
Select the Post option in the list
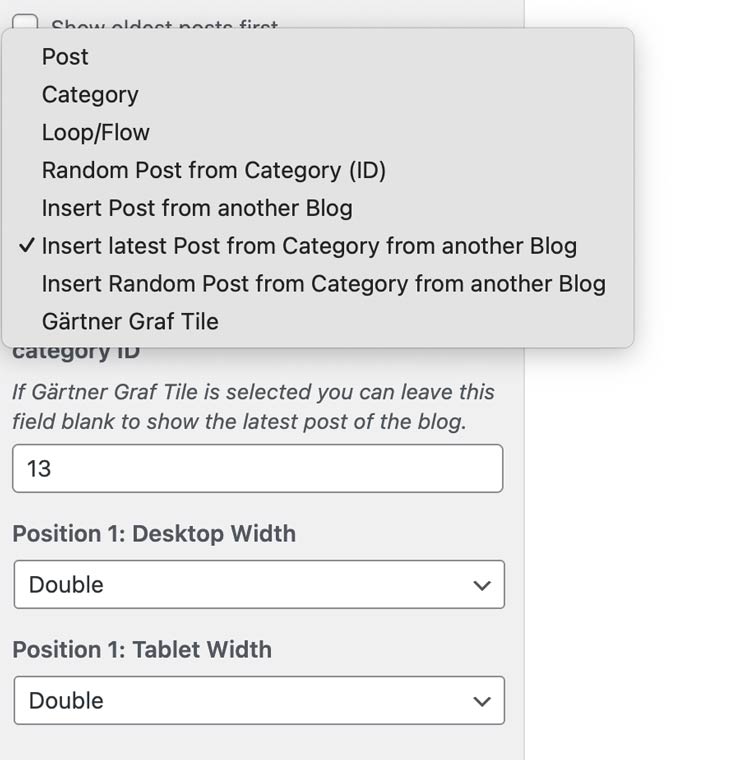(65, 57)
